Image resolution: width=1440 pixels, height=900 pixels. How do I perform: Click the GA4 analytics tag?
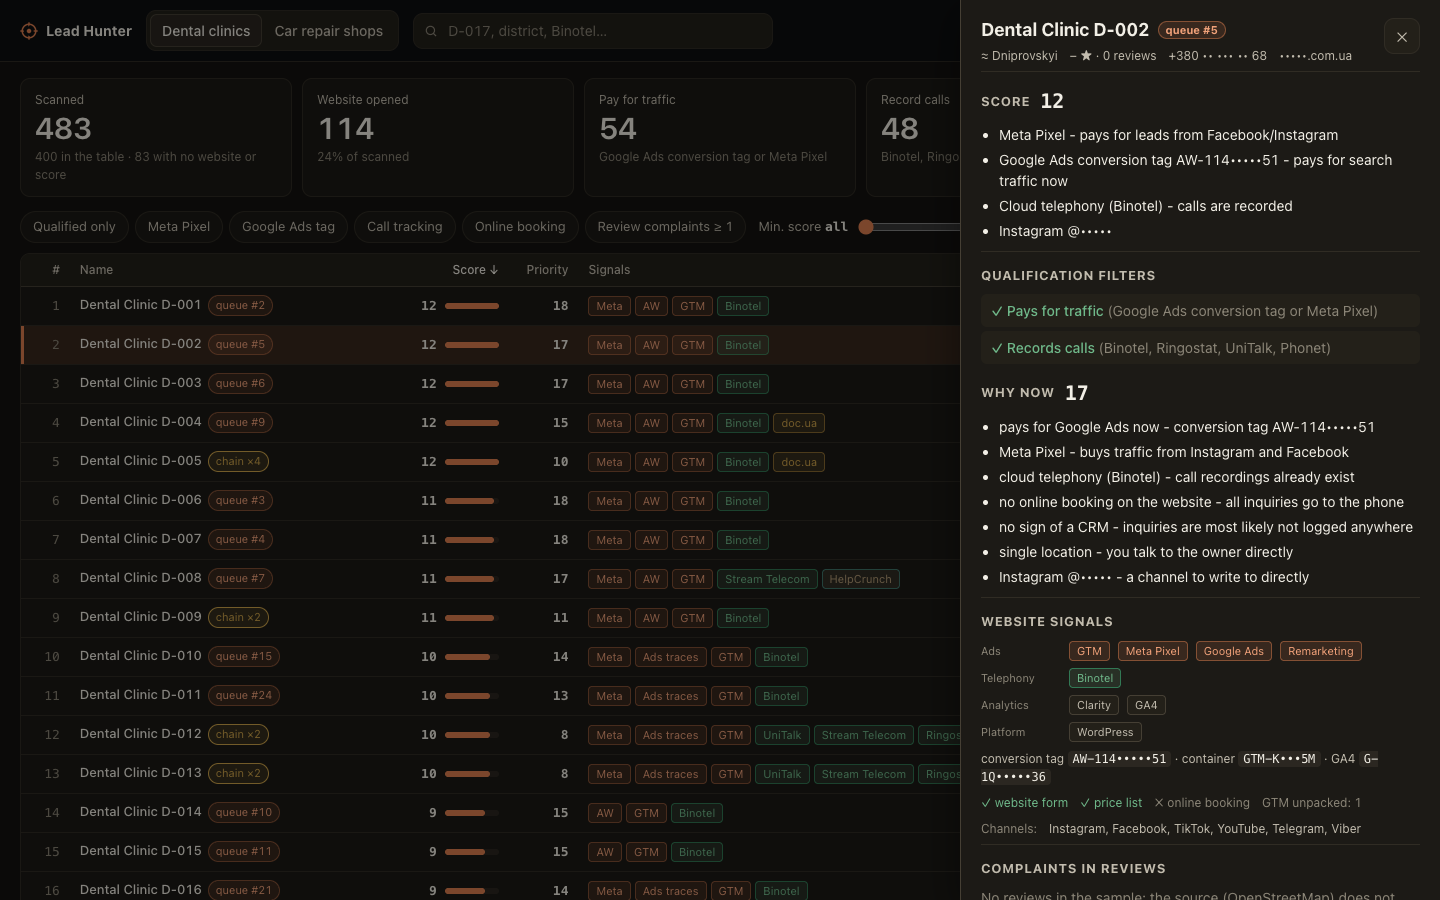coord(1146,705)
